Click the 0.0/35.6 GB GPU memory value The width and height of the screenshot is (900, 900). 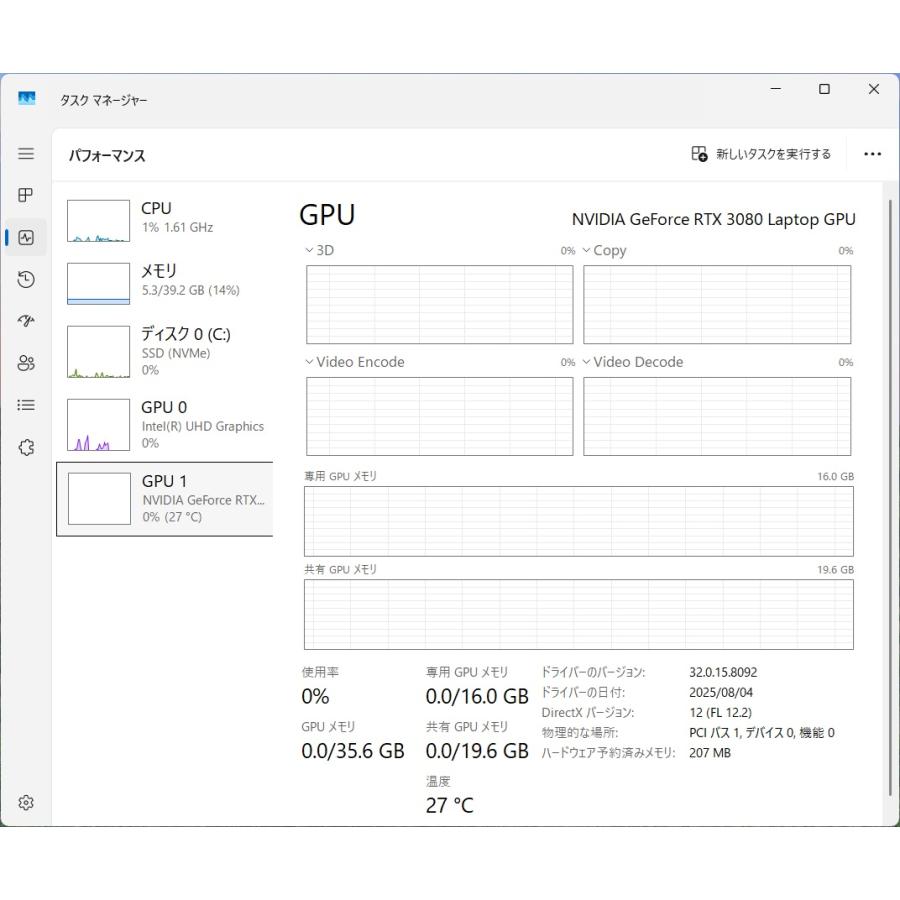tap(353, 751)
